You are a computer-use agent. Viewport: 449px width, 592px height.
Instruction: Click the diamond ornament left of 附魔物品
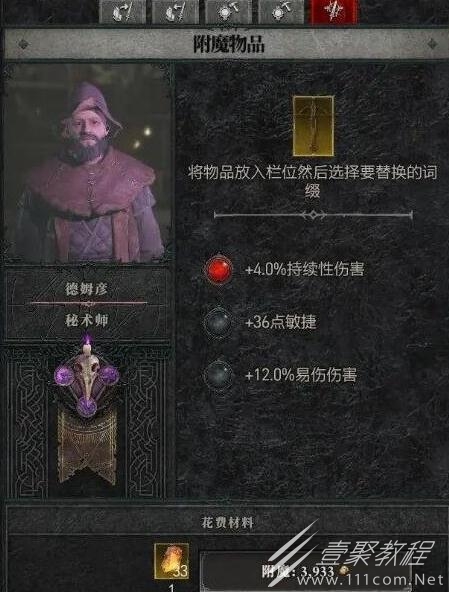coord(24,44)
